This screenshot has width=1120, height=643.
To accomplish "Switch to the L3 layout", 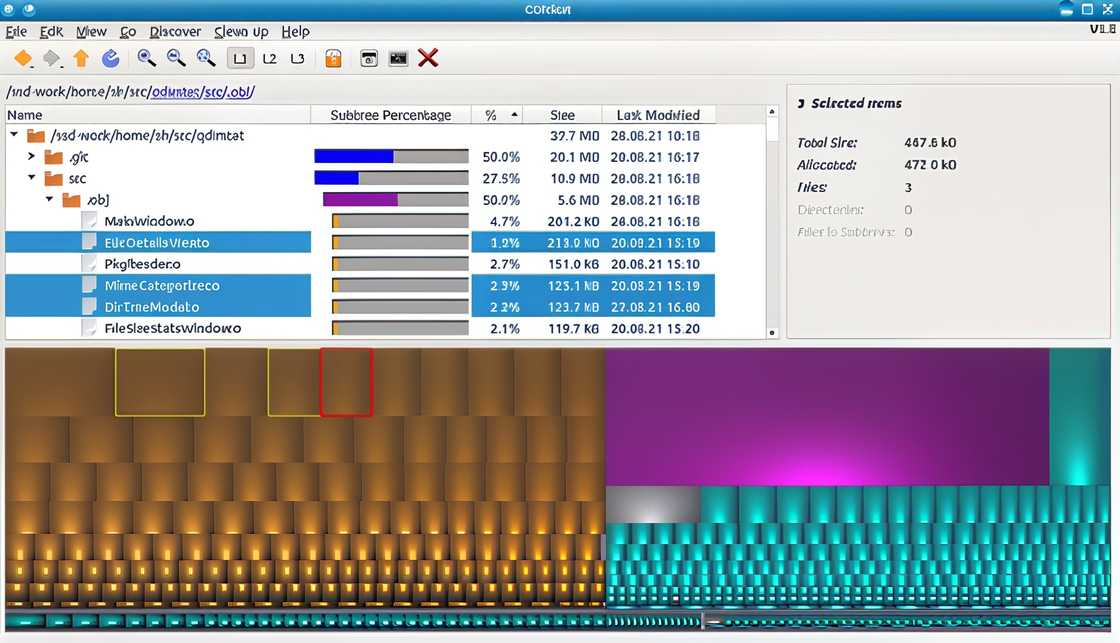I will pos(297,59).
